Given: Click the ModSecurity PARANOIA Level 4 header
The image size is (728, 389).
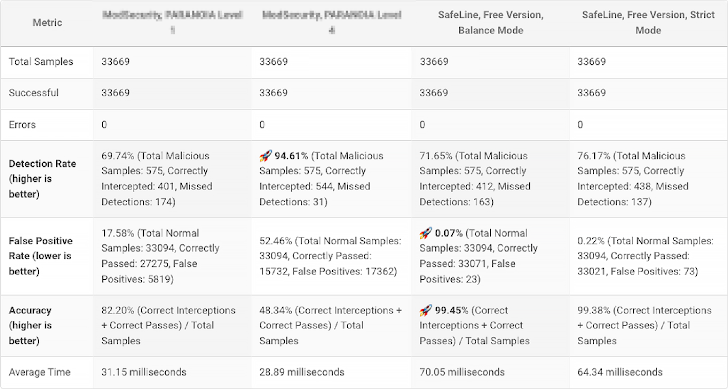Looking at the screenshot, I should [331, 22].
